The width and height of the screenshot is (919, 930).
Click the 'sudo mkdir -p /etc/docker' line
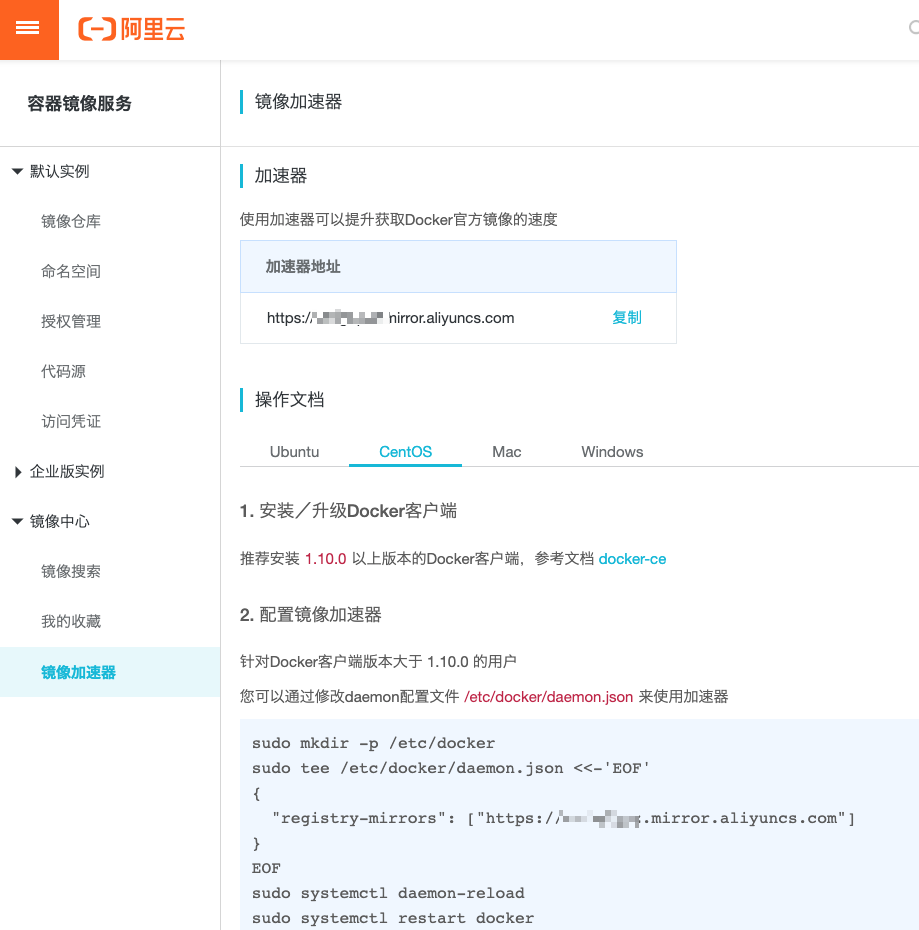[373, 743]
